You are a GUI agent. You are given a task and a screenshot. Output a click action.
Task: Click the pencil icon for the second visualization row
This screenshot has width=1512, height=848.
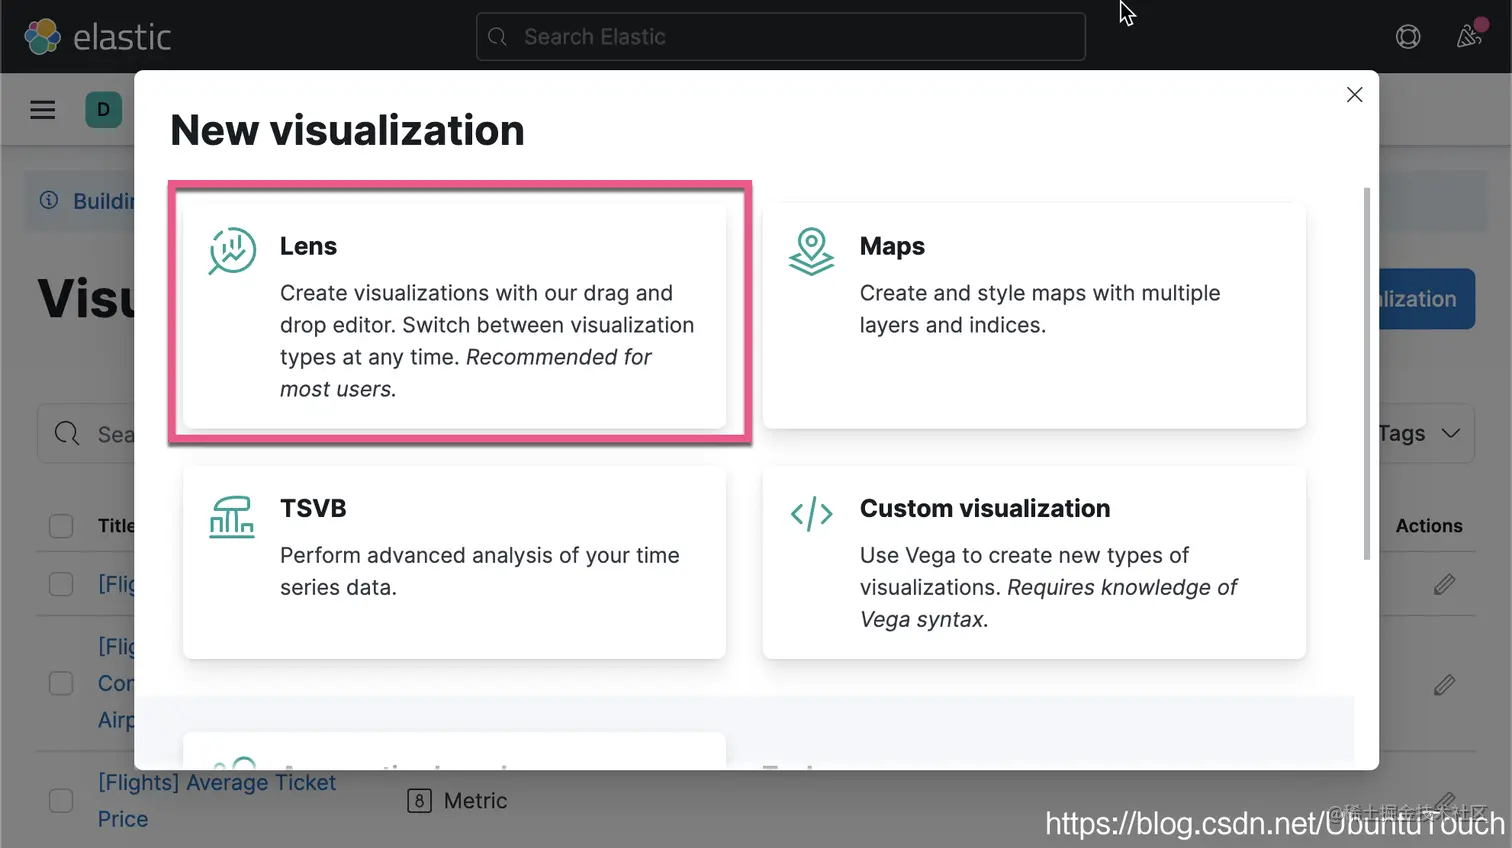point(1444,685)
